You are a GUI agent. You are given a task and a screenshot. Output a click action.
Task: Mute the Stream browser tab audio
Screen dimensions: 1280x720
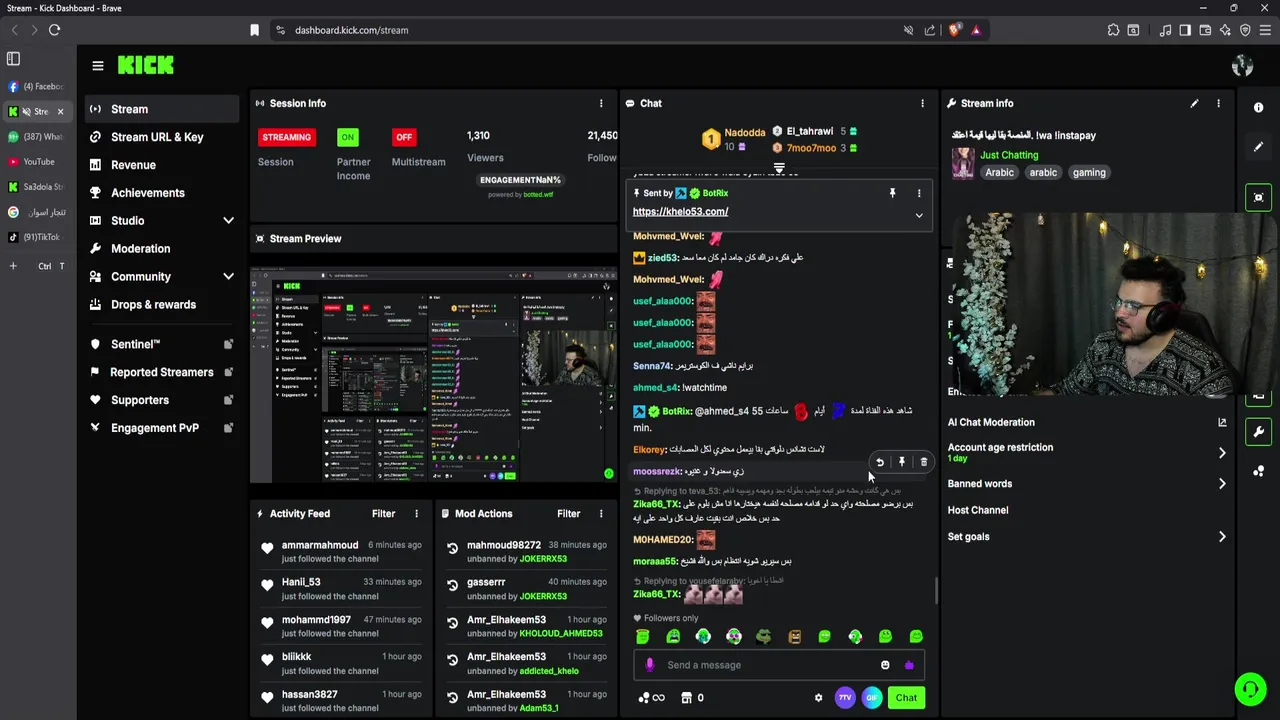click(x=28, y=111)
